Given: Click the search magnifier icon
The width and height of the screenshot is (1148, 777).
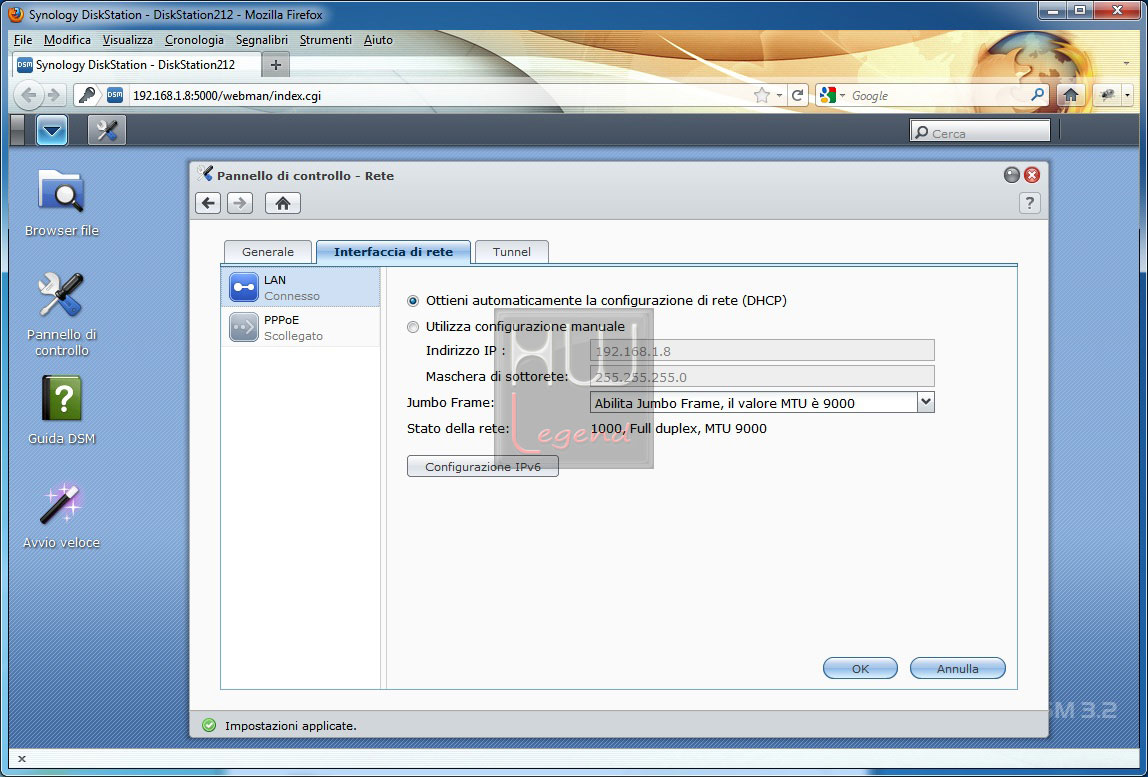Looking at the screenshot, I should (1037, 95).
